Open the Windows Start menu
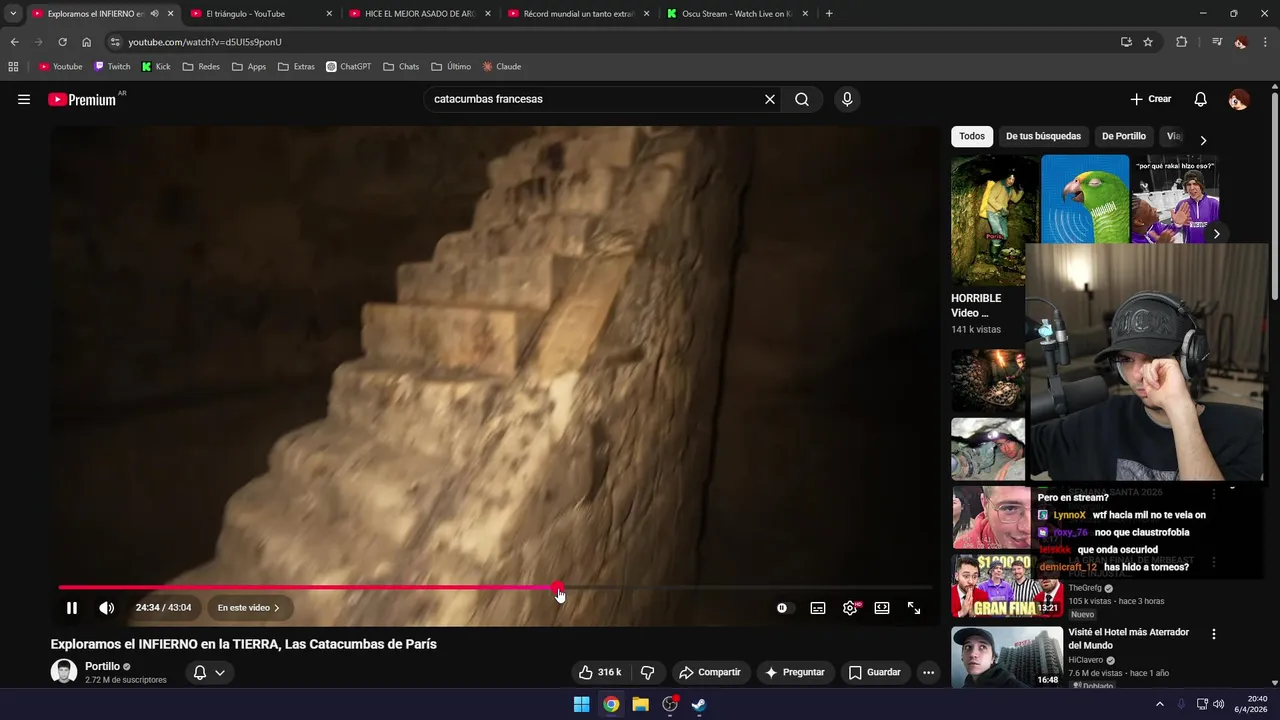Viewport: 1280px width, 720px height. pos(581,704)
